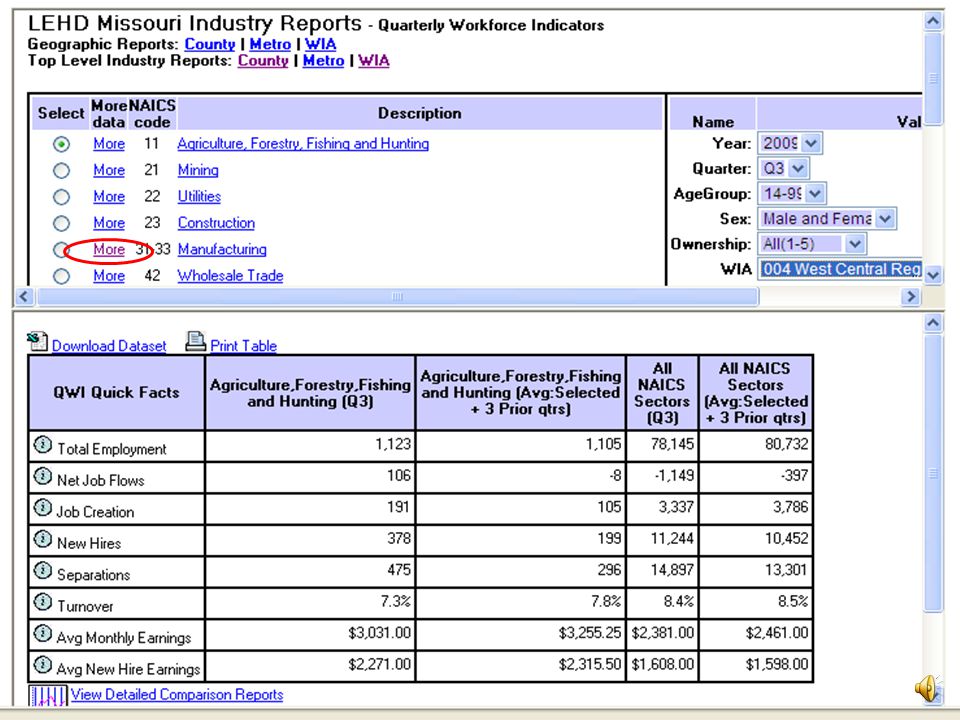Open the Manufacturing description link
This screenshot has width=960, height=720.
[222, 249]
